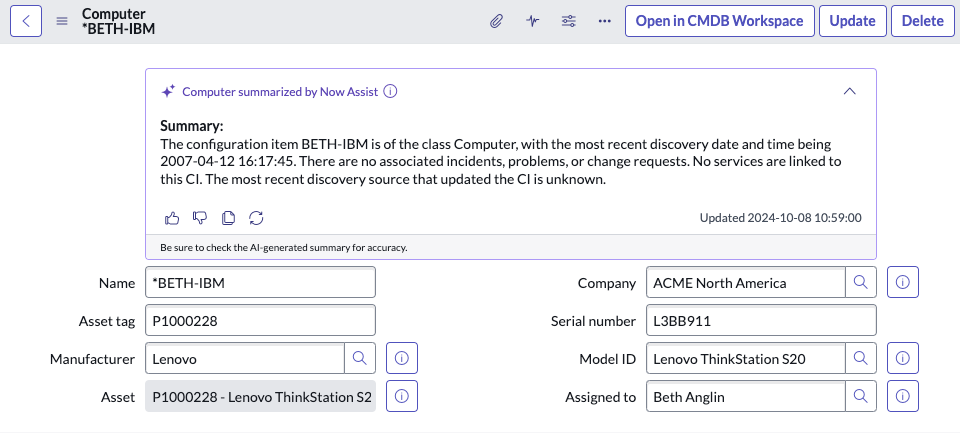Click the Manufacturer field containing Lenovo
Viewport: 960px width, 433px height.
pos(245,358)
